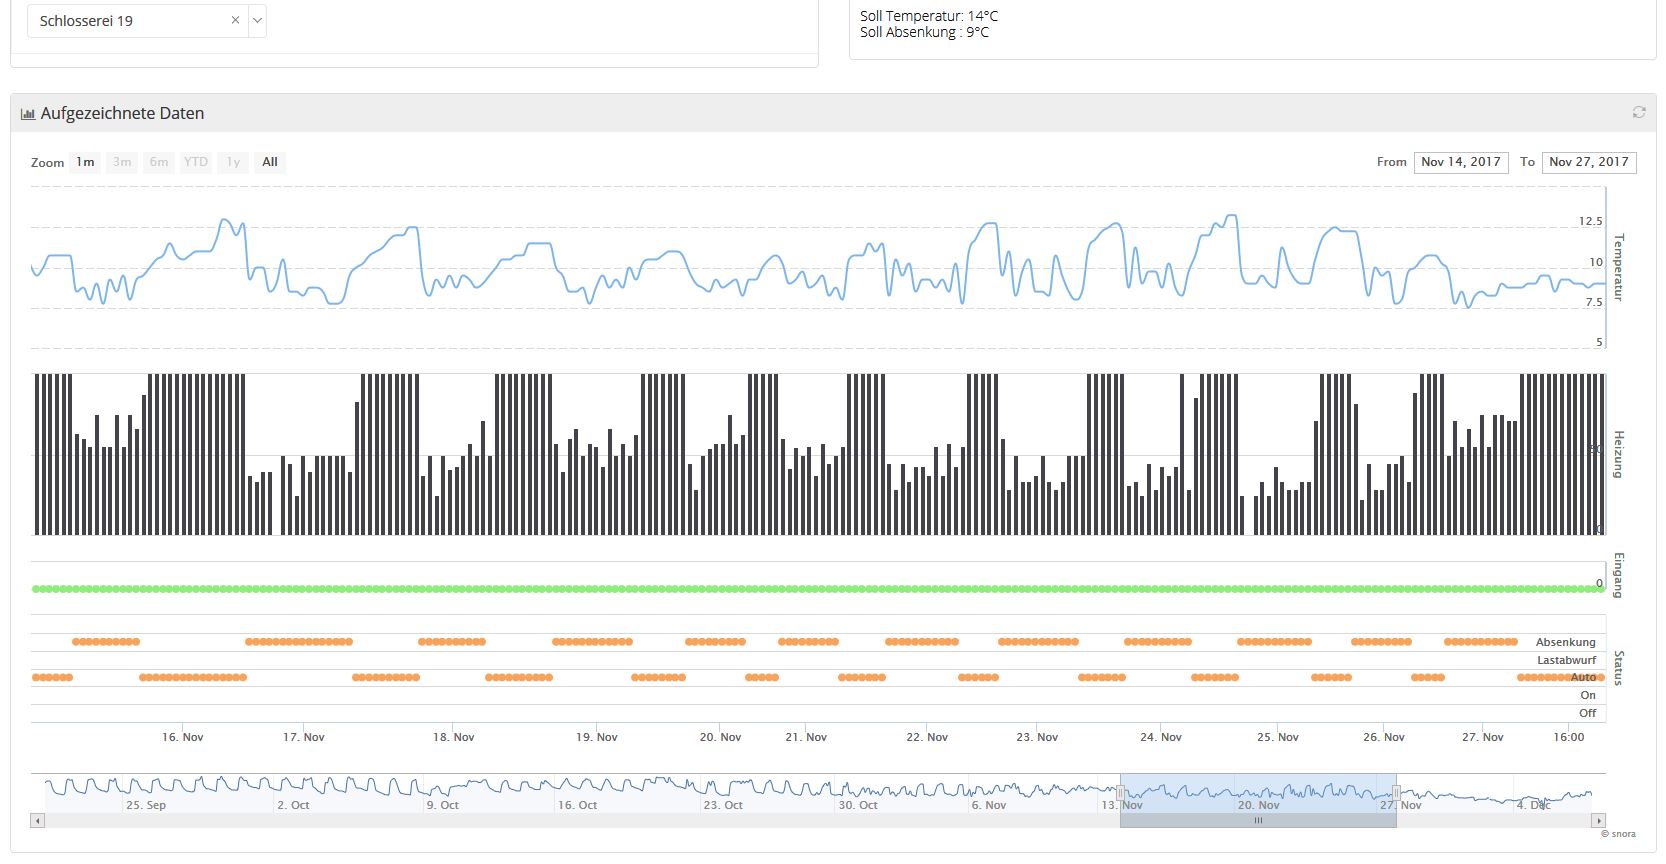Click the Temperatur axis title
Image resolution: width=1666 pixels, height=864 pixels.
tap(1619, 267)
